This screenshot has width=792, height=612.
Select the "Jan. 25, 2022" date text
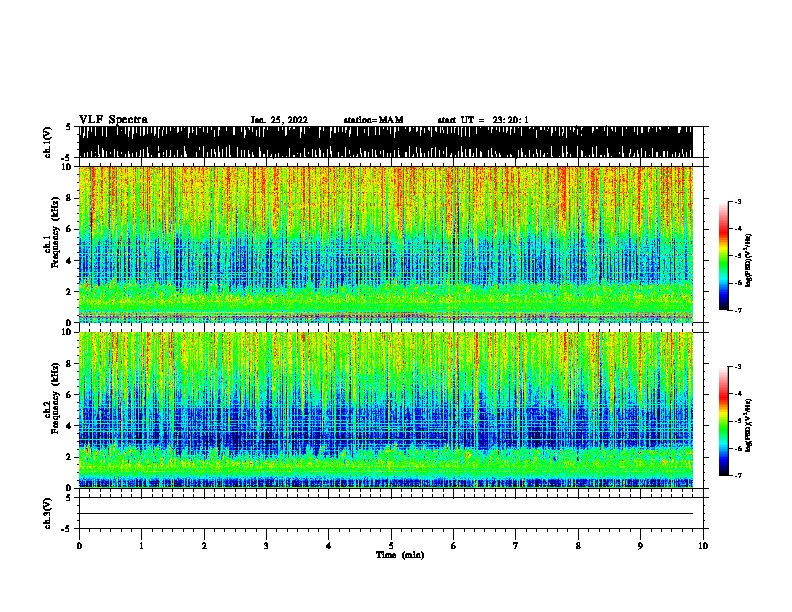point(279,120)
